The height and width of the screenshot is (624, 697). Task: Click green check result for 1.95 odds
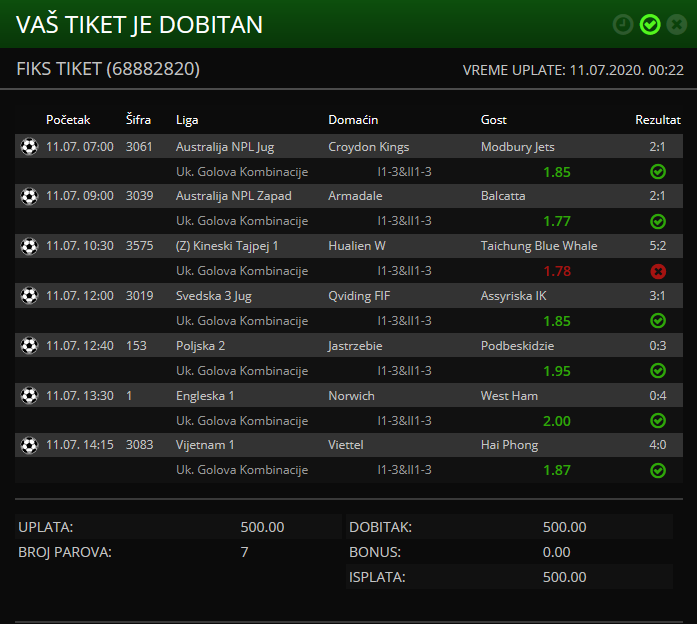click(657, 371)
